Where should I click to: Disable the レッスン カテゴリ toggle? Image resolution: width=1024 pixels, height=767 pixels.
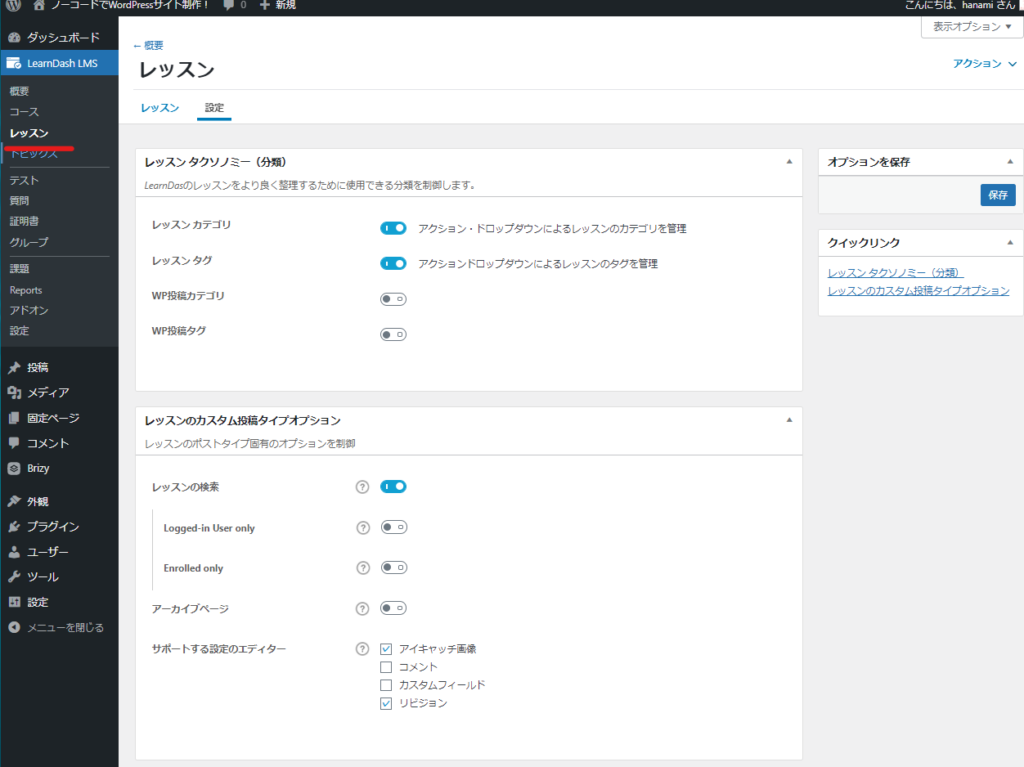(393, 228)
